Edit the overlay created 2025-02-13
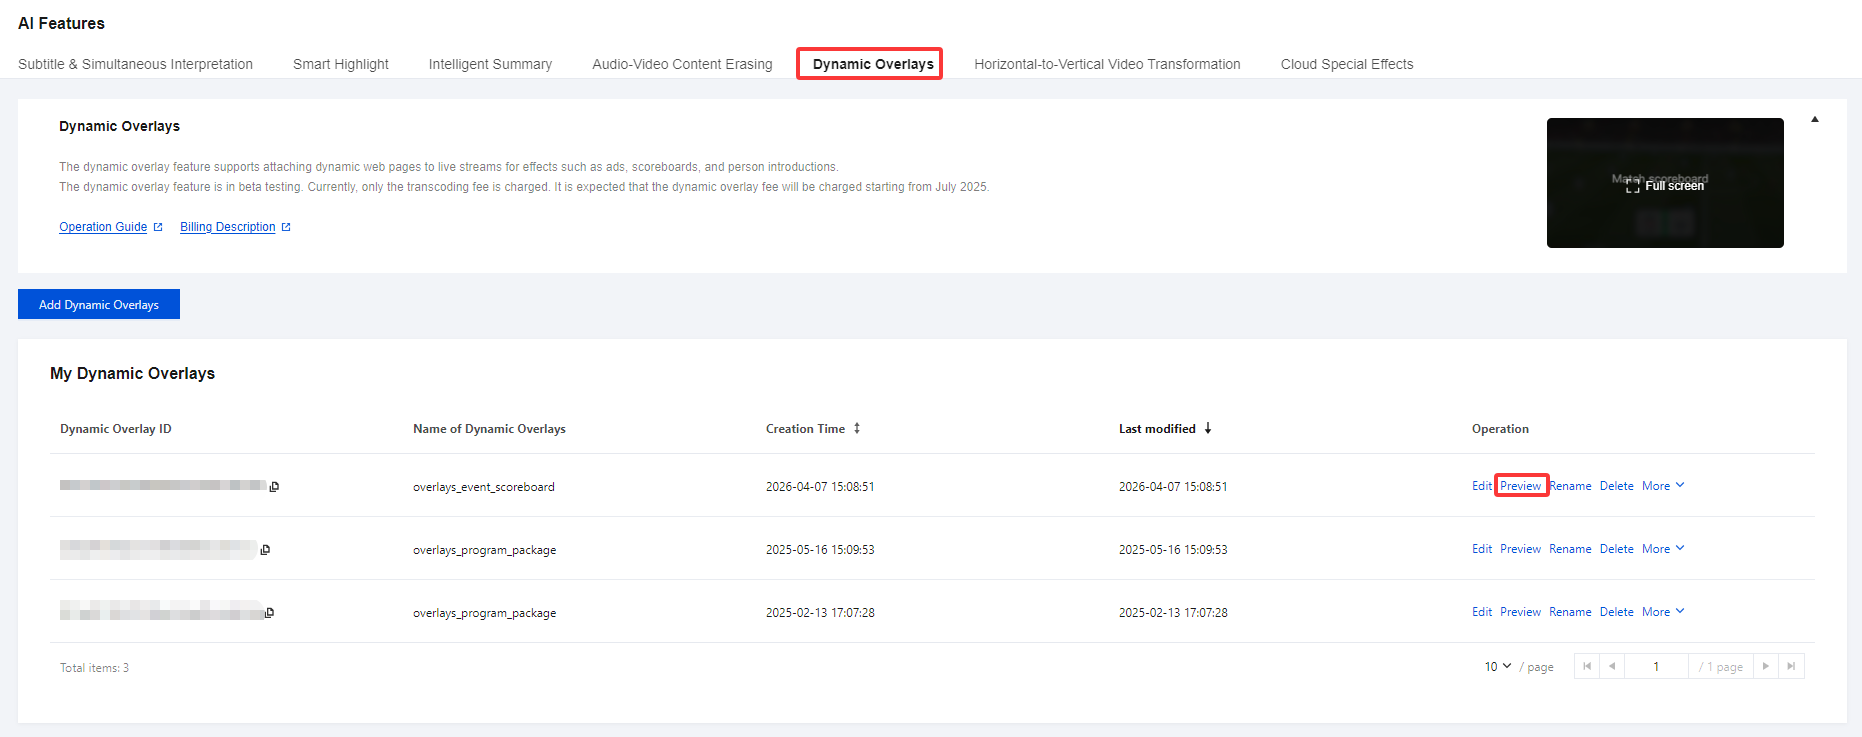The height and width of the screenshot is (737, 1862). (1482, 612)
